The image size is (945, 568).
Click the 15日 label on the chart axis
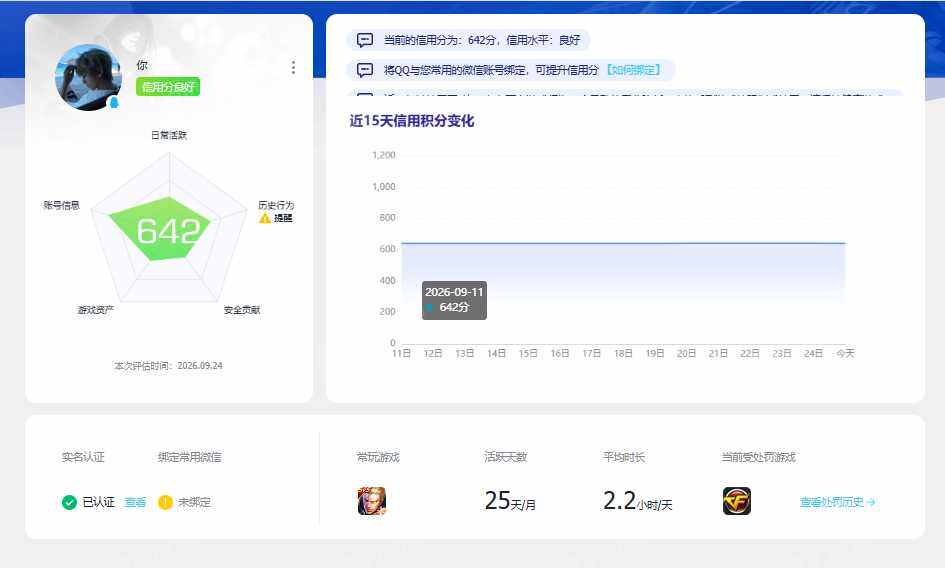click(x=528, y=353)
